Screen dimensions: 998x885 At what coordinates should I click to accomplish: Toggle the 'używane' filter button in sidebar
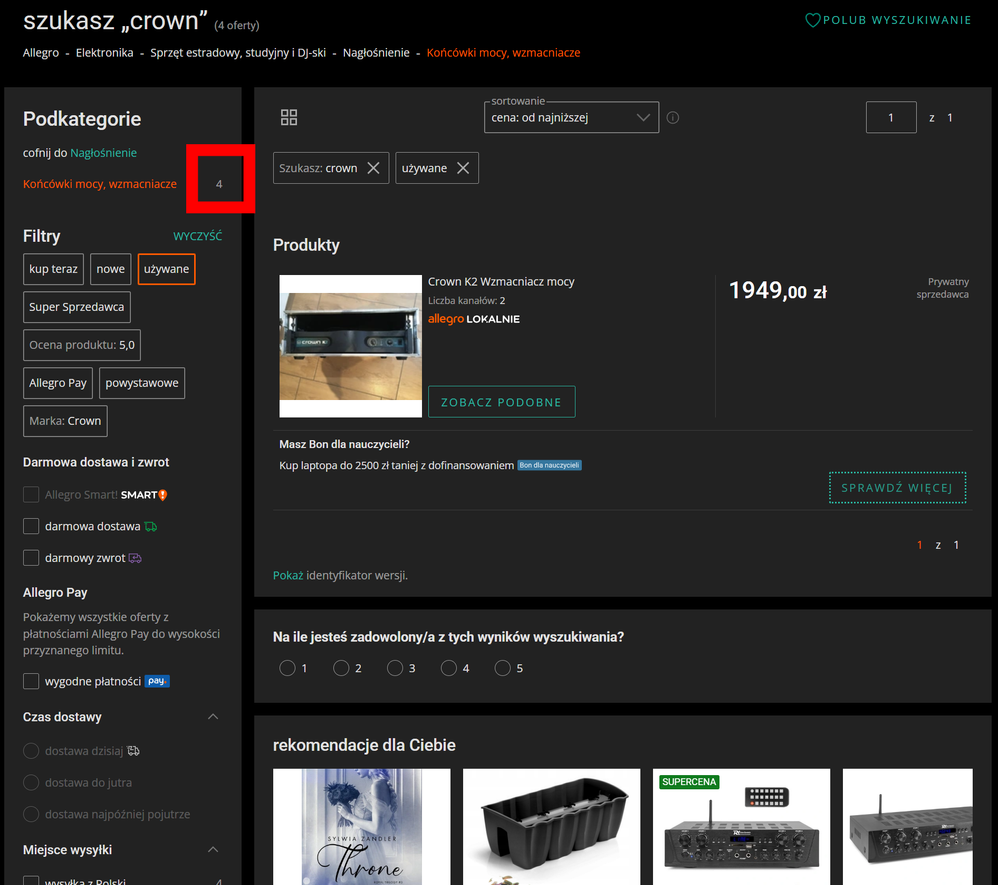coord(167,269)
